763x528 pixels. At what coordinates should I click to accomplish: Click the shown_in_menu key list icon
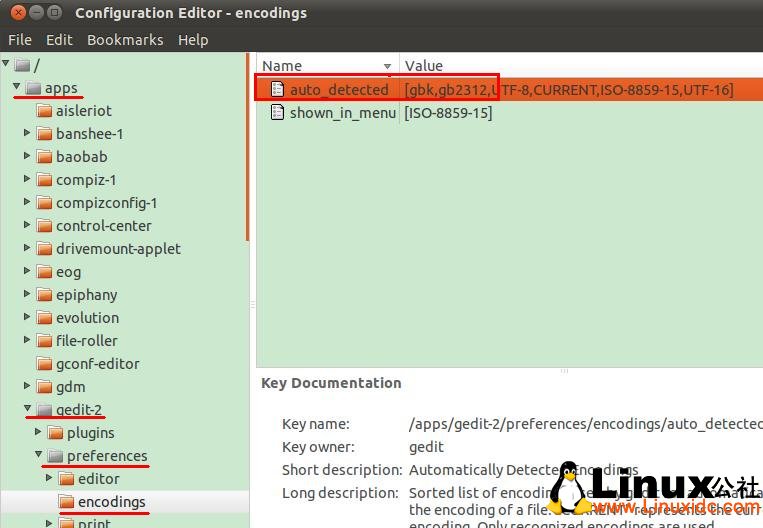tap(277, 112)
